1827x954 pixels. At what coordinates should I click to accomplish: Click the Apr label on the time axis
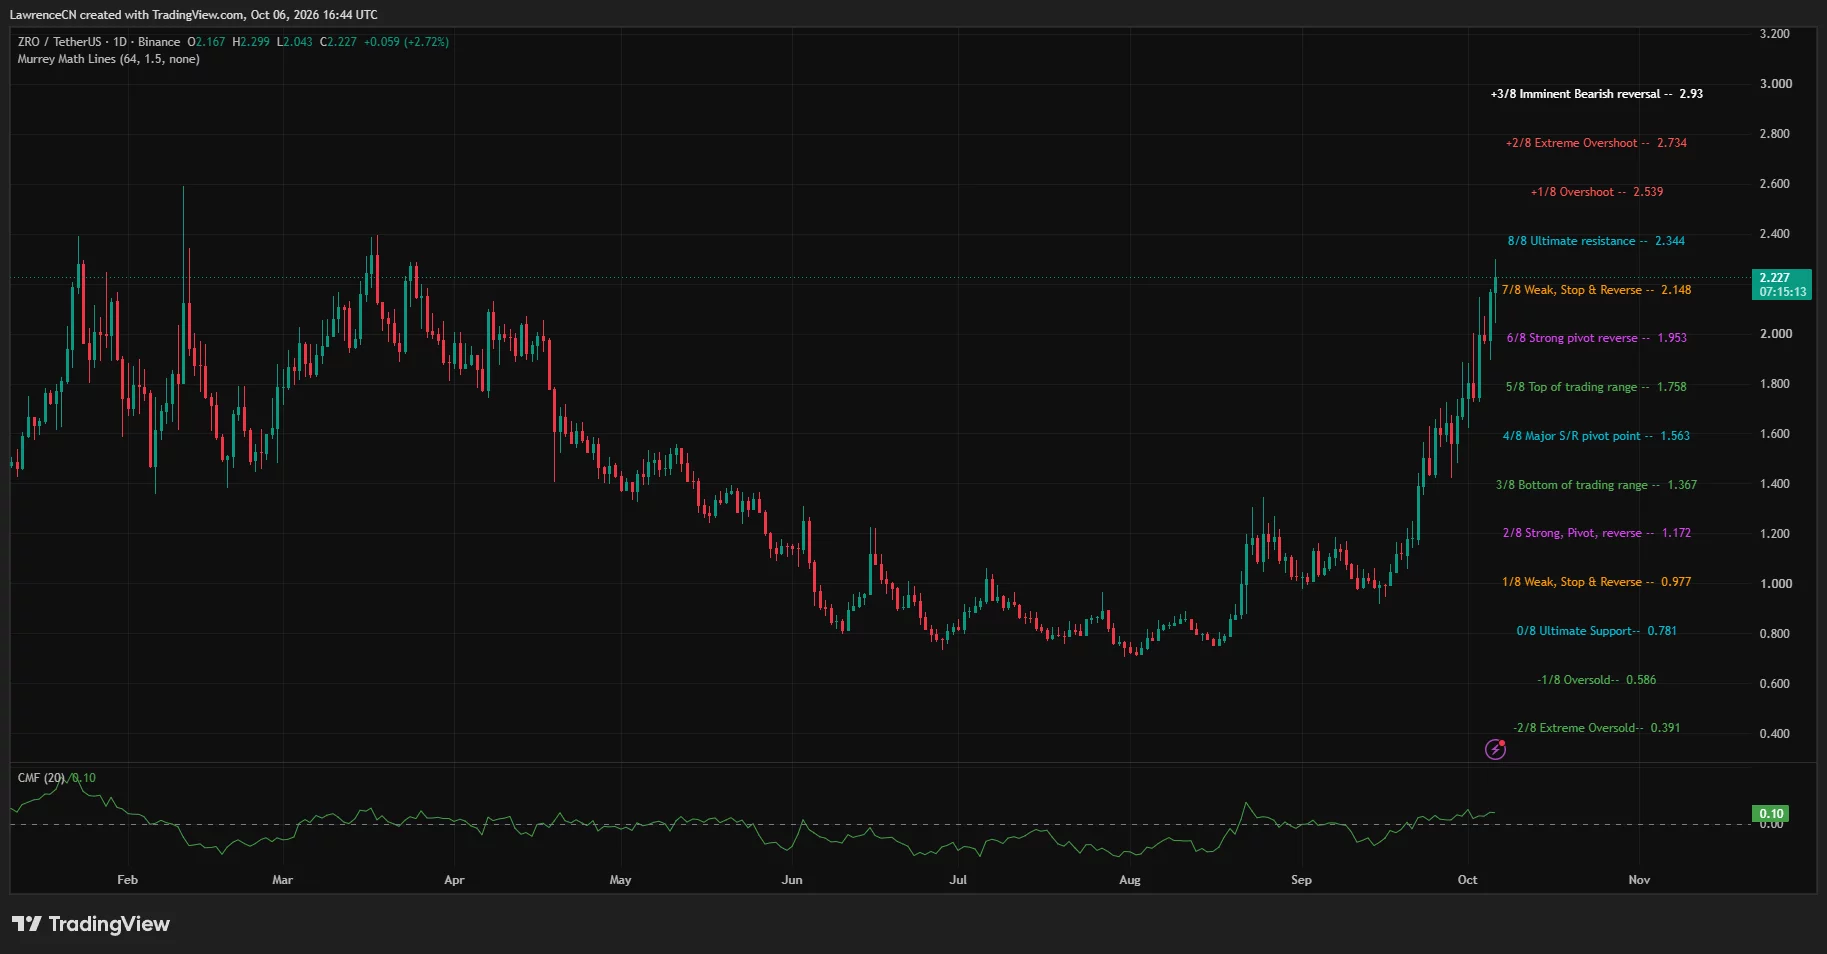point(454,880)
